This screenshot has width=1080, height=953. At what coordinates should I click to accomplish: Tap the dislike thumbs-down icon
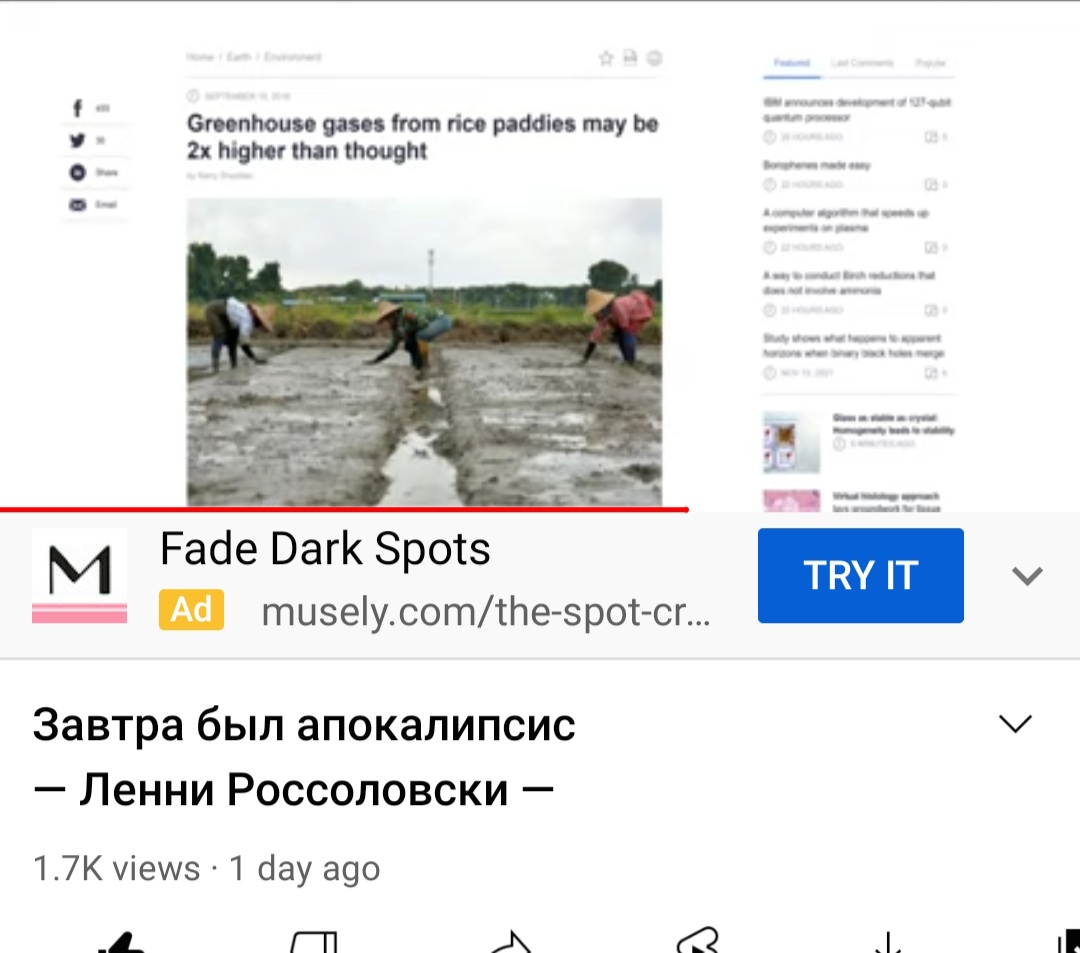click(x=314, y=942)
